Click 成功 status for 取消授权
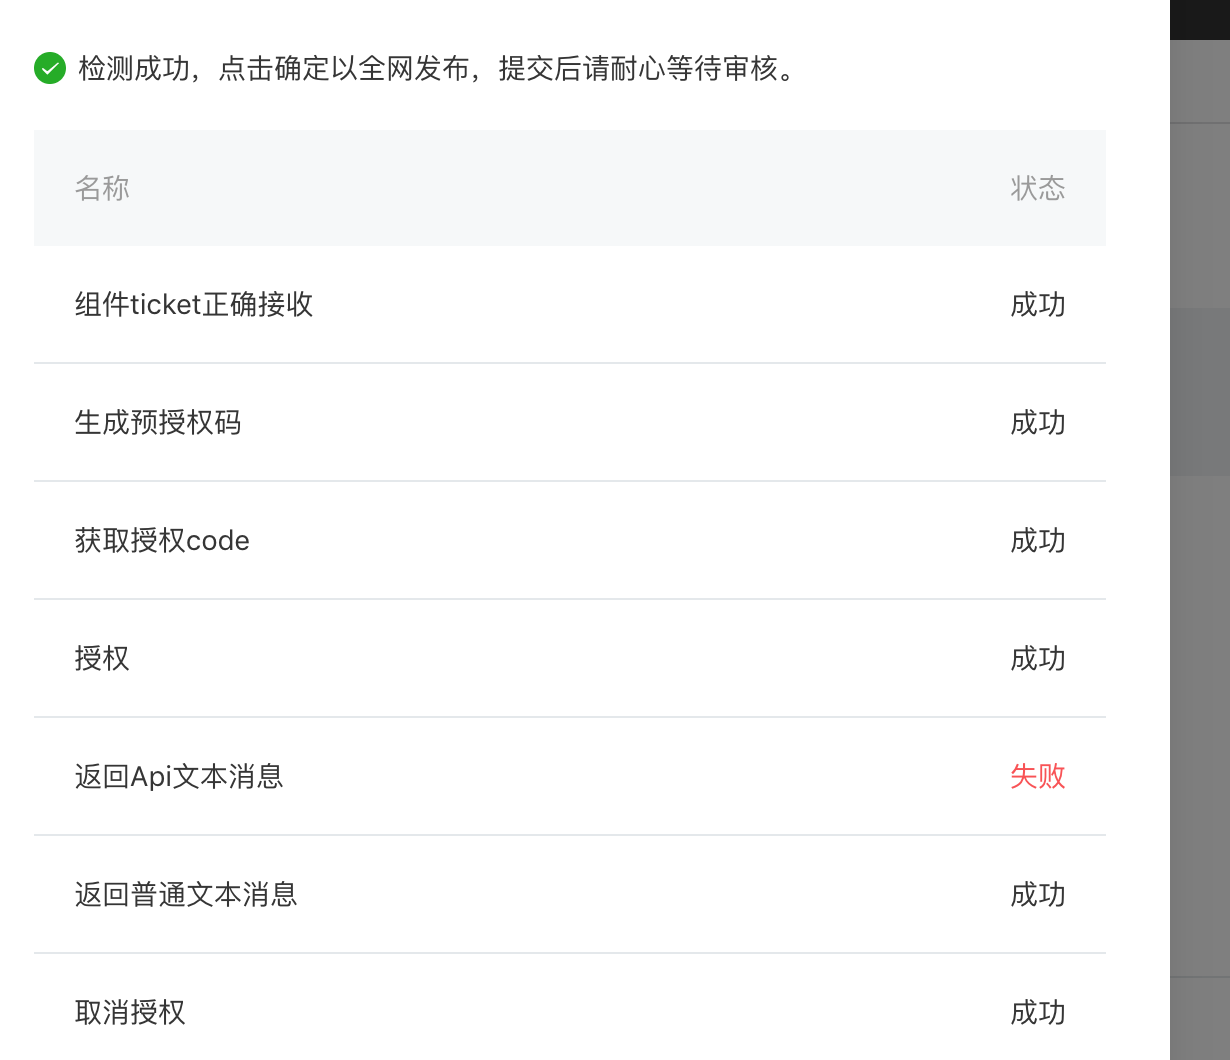Image resolution: width=1230 pixels, height=1060 pixels. (1037, 1013)
